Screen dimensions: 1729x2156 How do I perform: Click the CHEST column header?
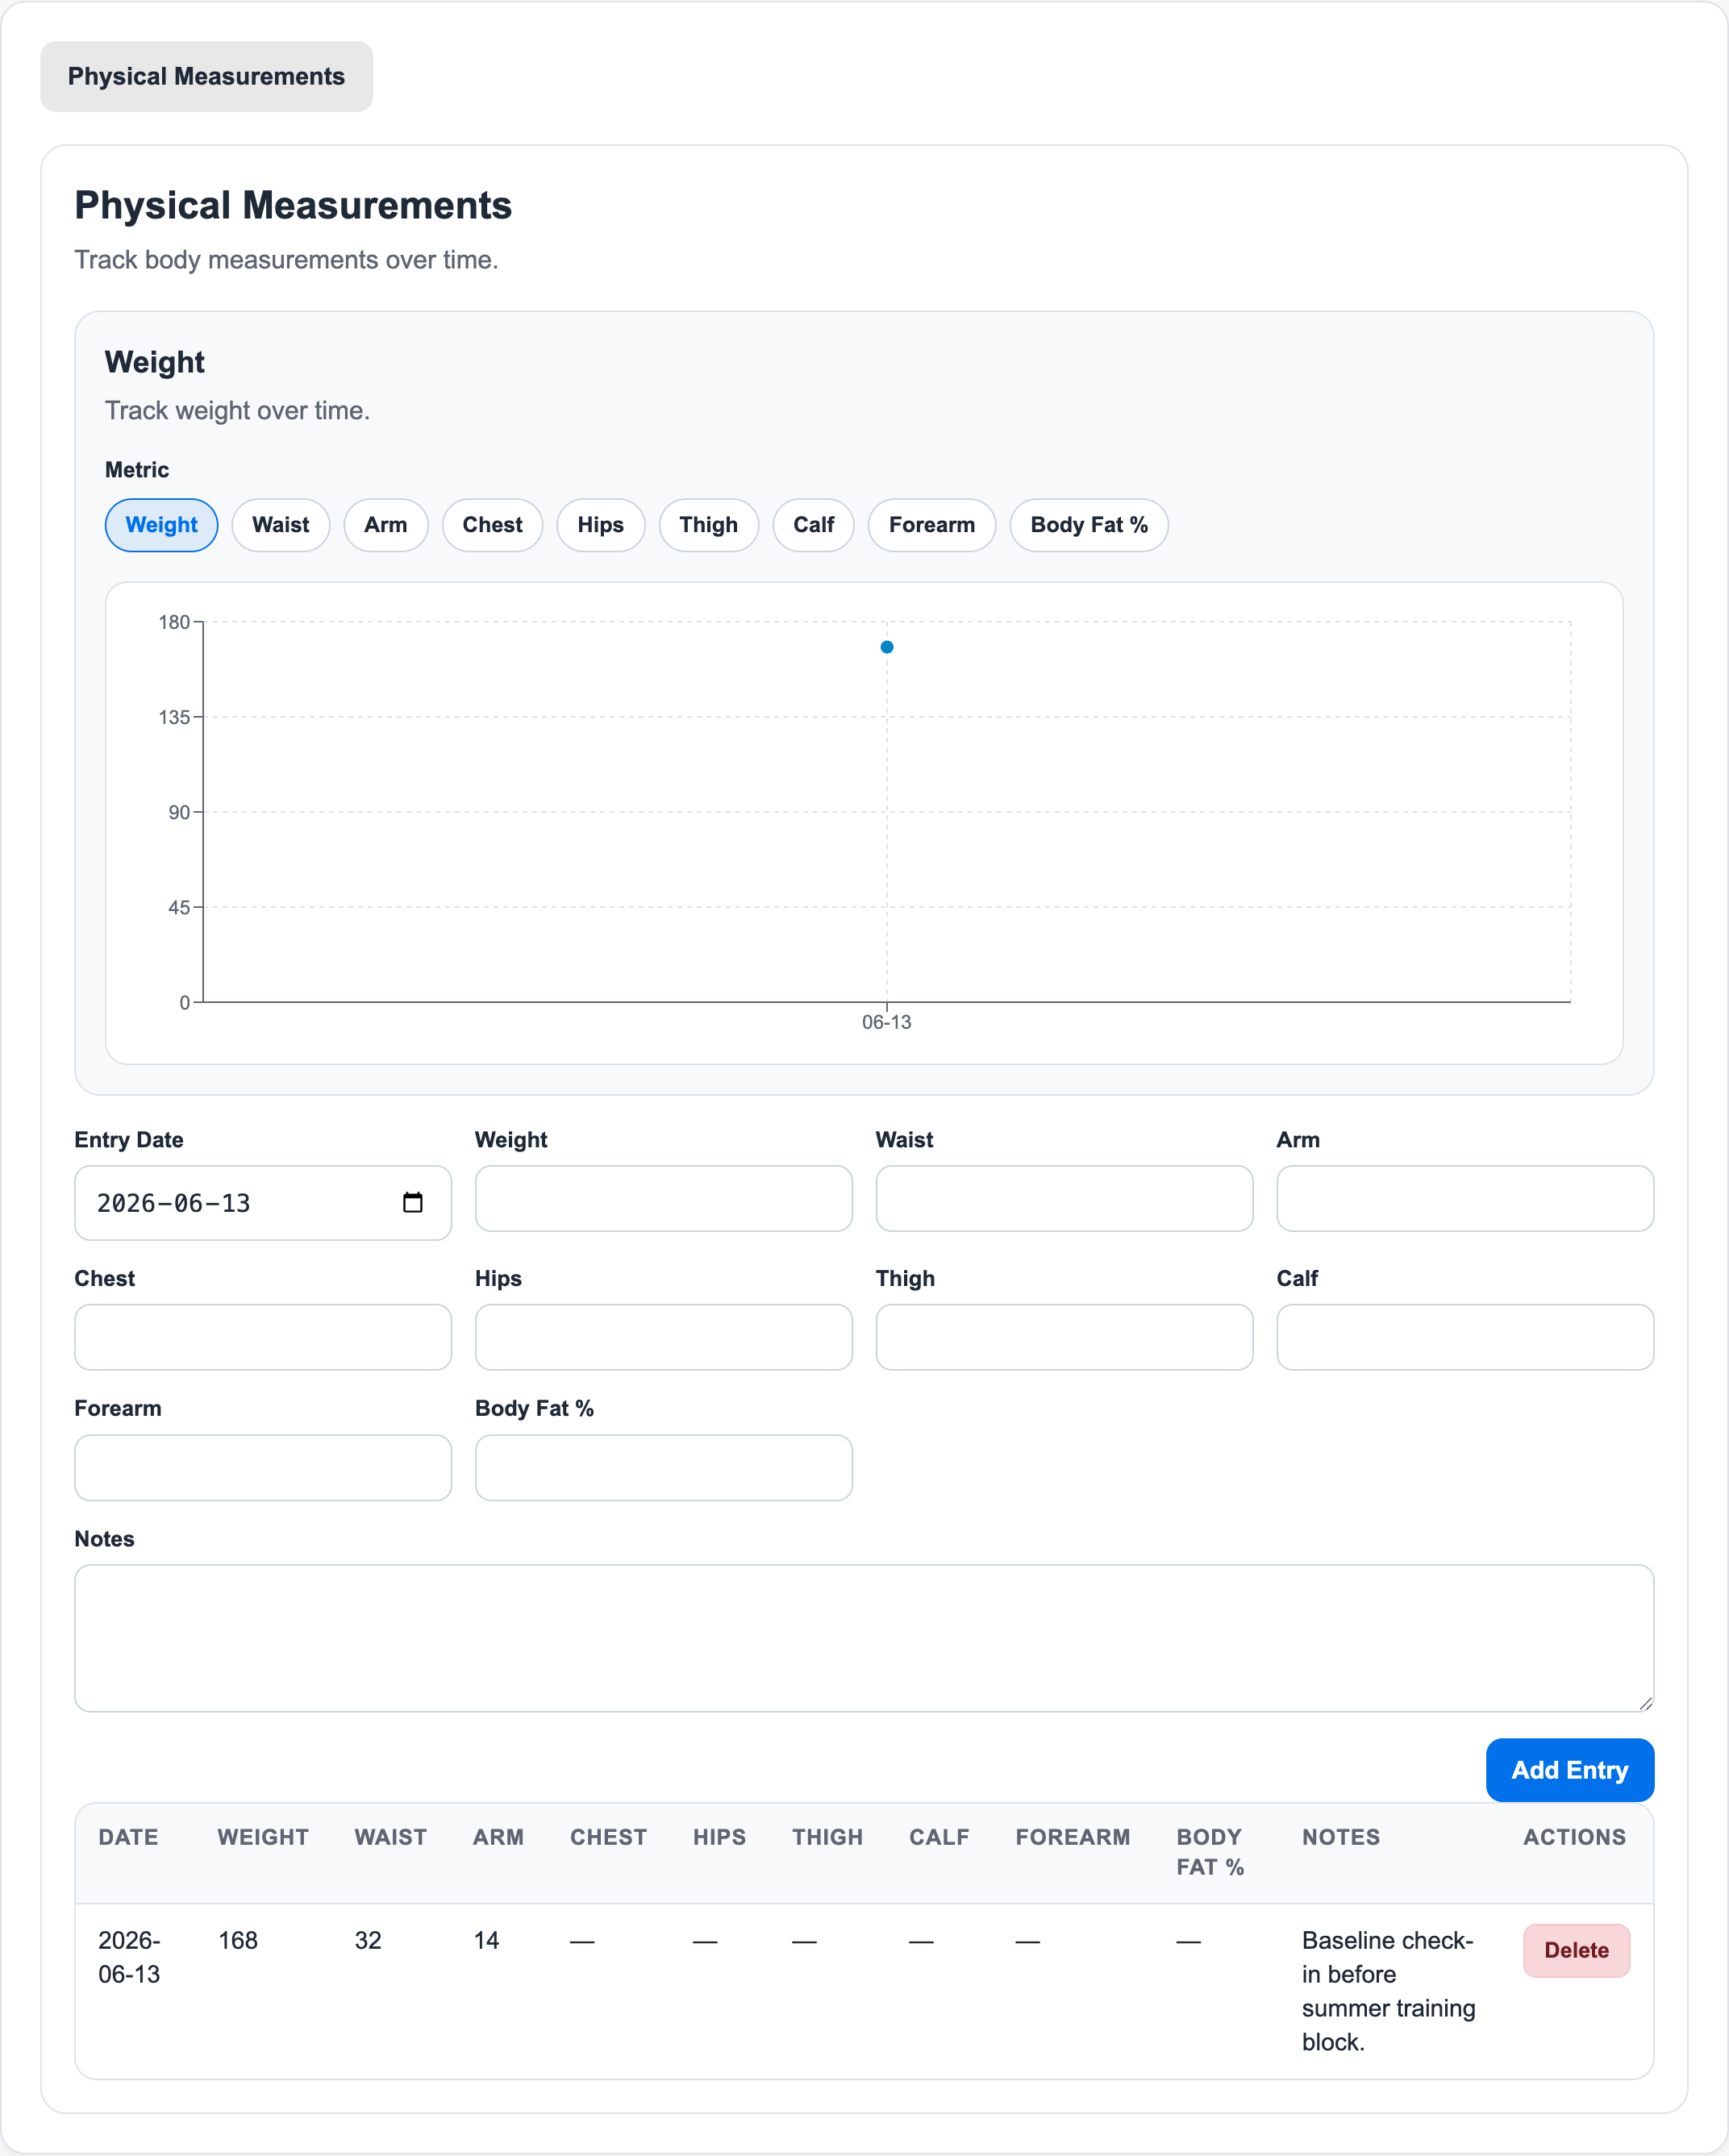click(x=609, y=1837)
